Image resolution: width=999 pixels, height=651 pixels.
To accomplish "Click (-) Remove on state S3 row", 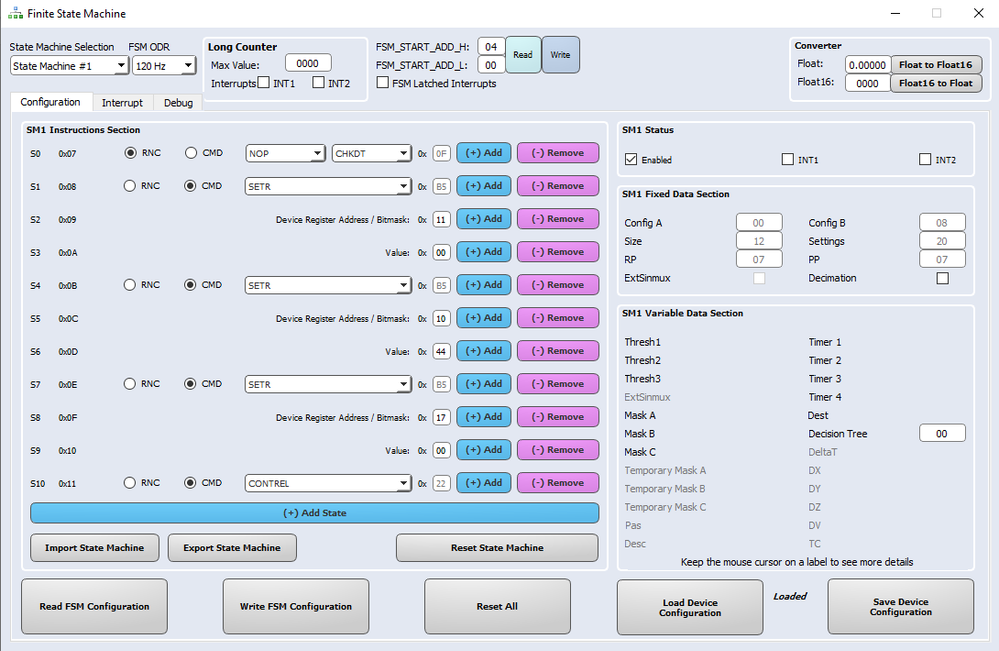I will pos(557,252).
